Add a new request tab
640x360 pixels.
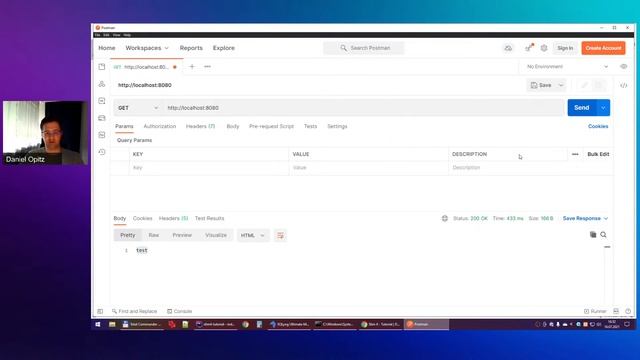coord(192,67)
